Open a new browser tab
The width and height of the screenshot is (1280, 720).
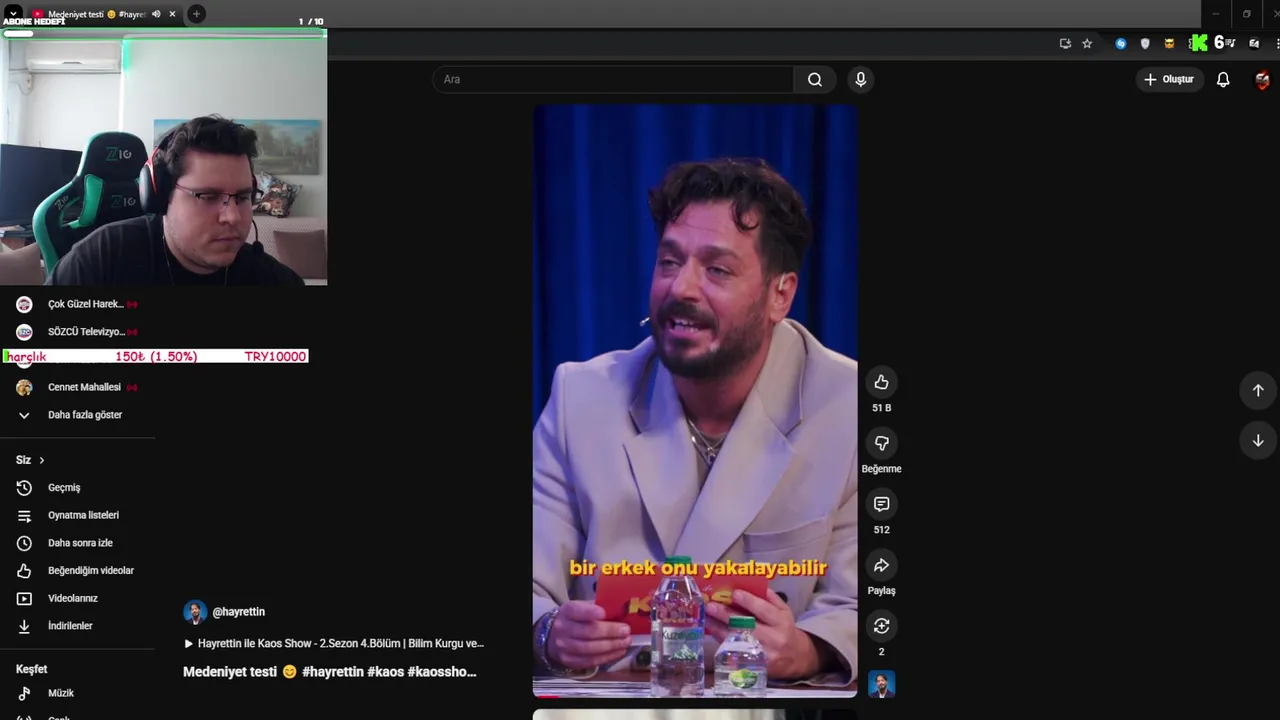[x=196, y=14]
